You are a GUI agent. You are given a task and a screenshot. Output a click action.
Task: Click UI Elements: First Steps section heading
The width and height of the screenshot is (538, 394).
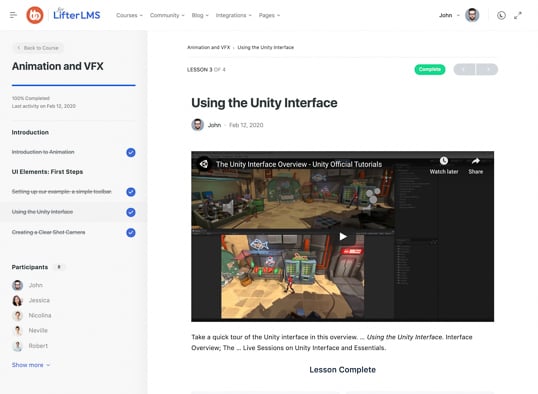(47, 172)
